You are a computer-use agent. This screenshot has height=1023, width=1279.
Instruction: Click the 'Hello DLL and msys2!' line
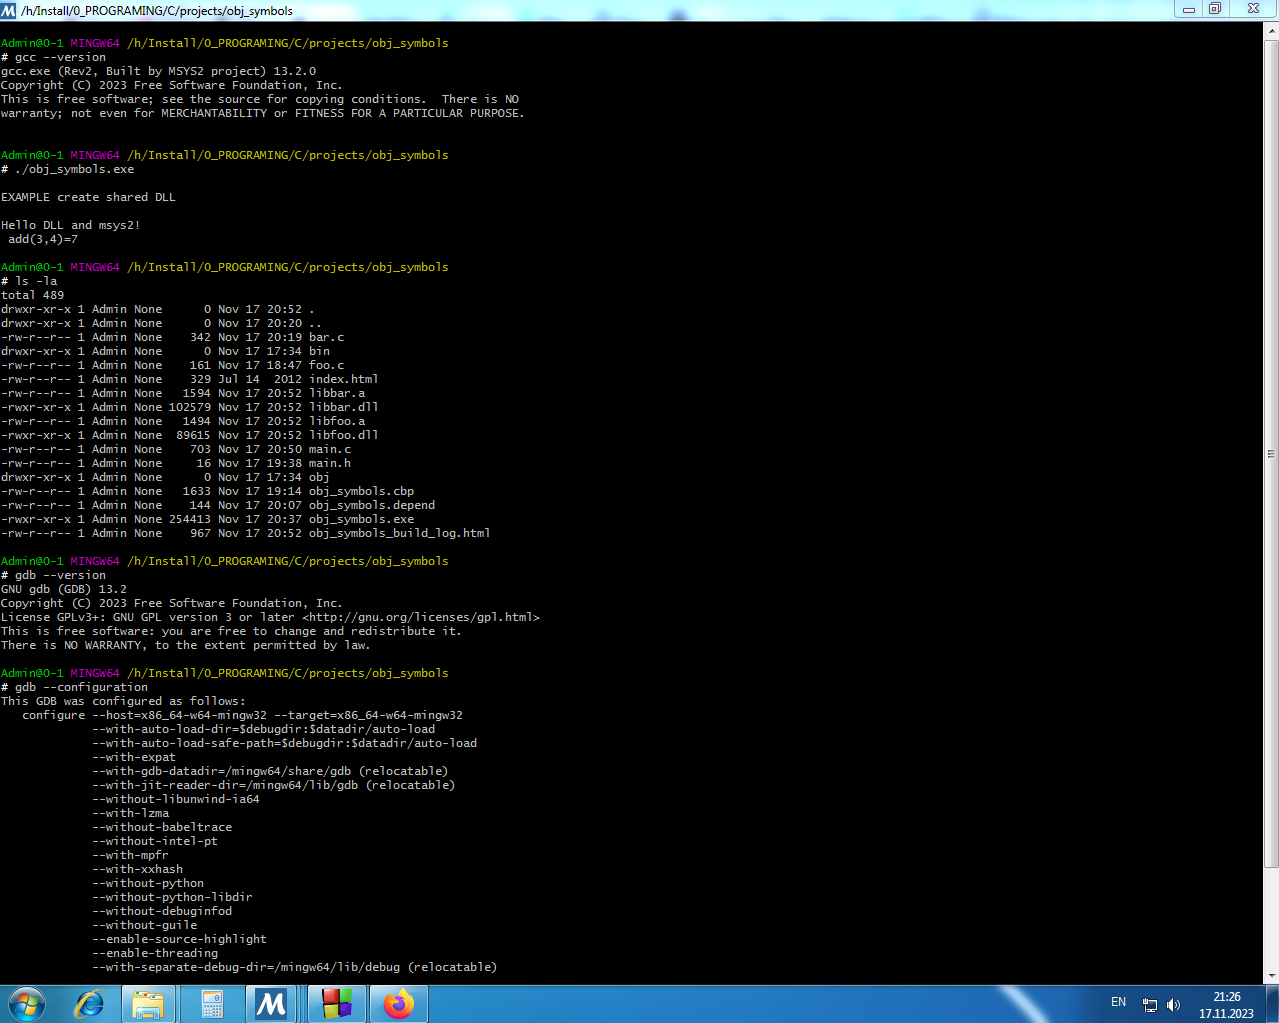(71, 225)
